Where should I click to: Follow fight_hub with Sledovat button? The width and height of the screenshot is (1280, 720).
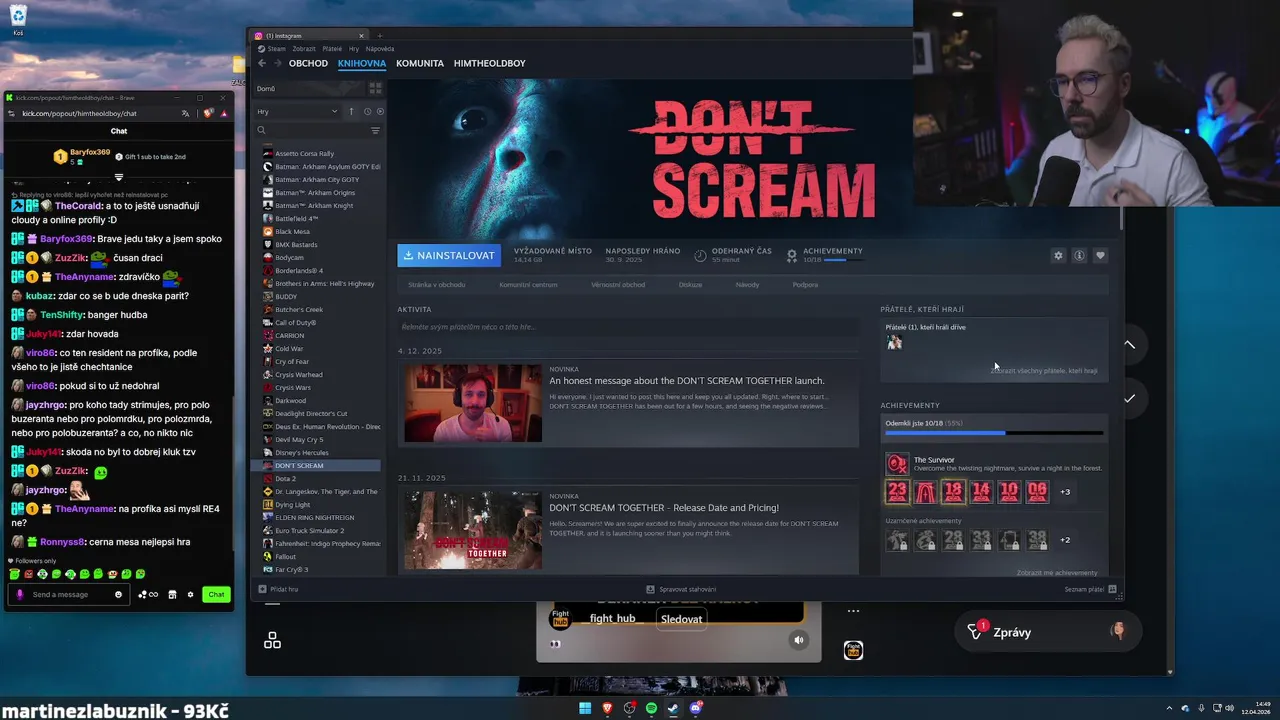point(681,619)
